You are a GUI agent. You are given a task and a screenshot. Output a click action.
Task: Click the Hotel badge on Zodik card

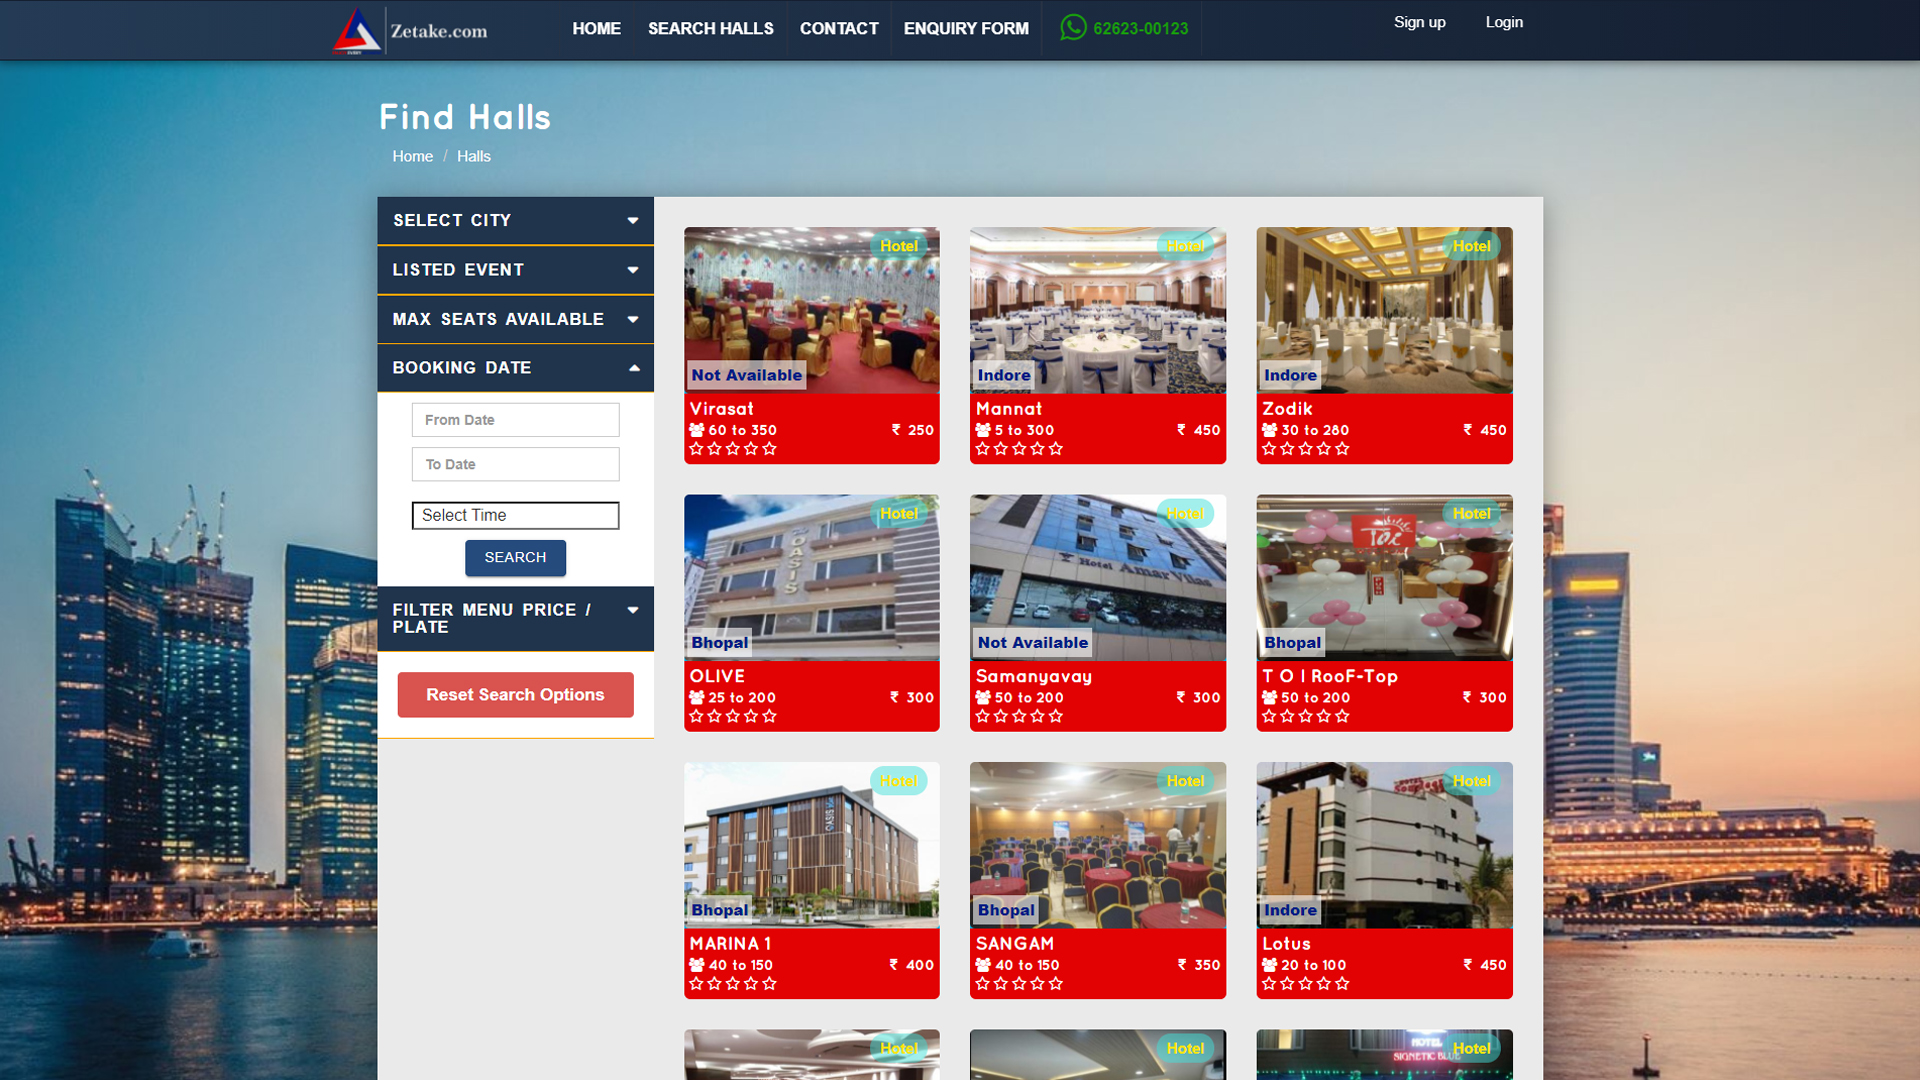1471,246
